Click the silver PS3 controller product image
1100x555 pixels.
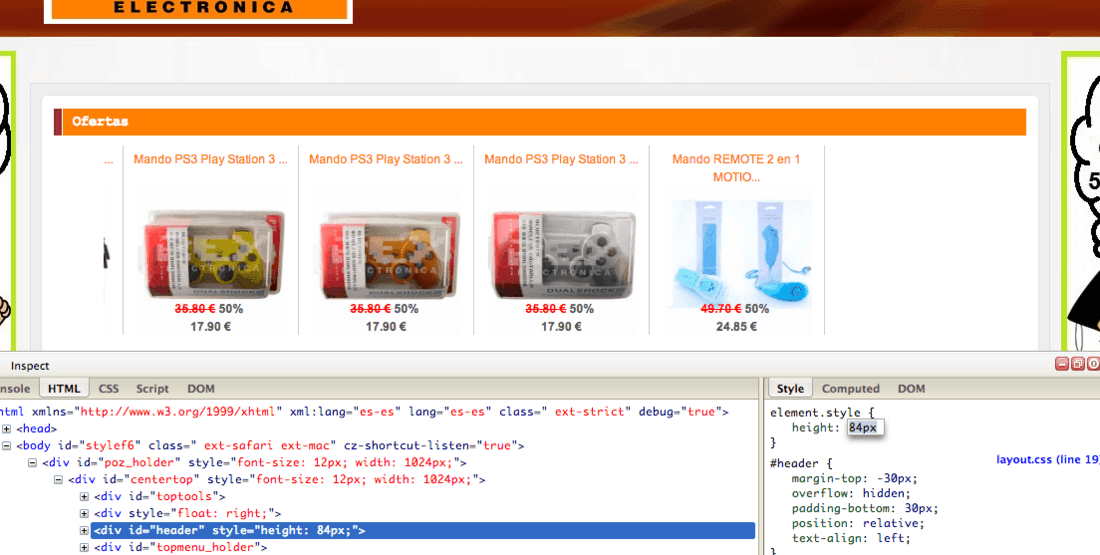[x=562, y=253]
